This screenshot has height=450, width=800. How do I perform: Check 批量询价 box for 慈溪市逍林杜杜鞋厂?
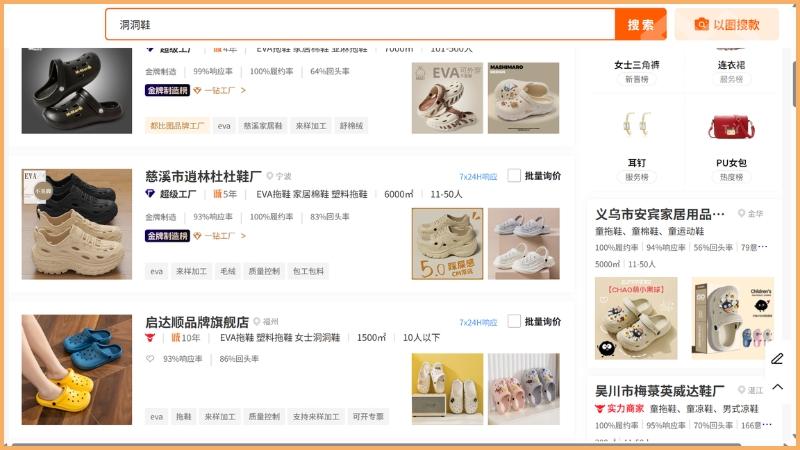[x=514, y=176]
